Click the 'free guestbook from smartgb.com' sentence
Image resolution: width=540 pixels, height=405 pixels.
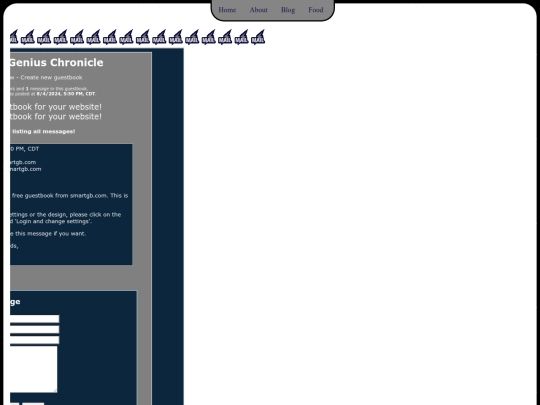coord(70,196)
